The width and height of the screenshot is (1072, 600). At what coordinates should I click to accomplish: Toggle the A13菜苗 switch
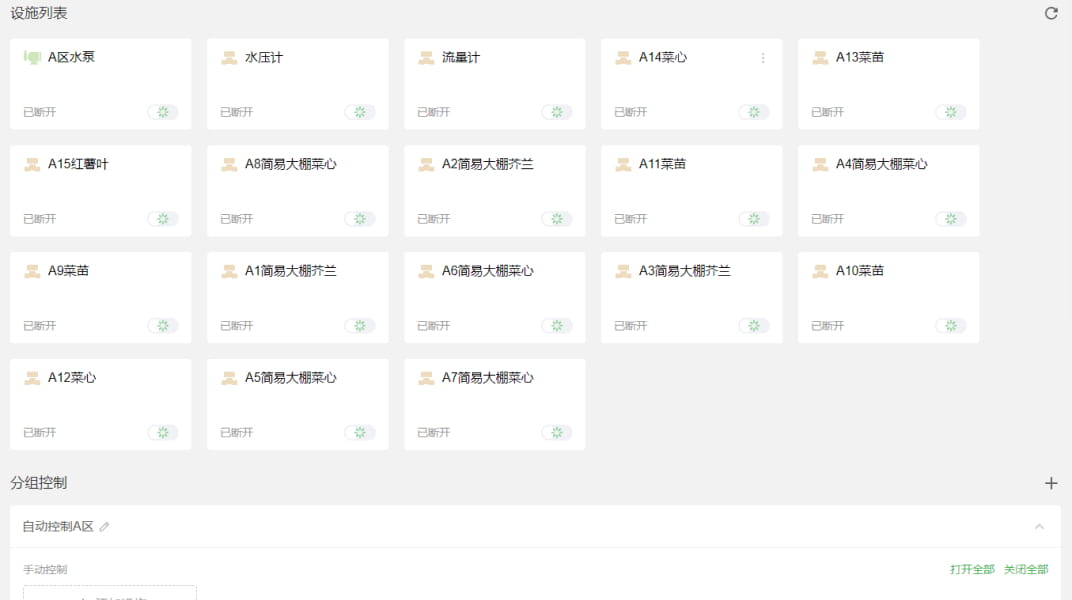951,112
